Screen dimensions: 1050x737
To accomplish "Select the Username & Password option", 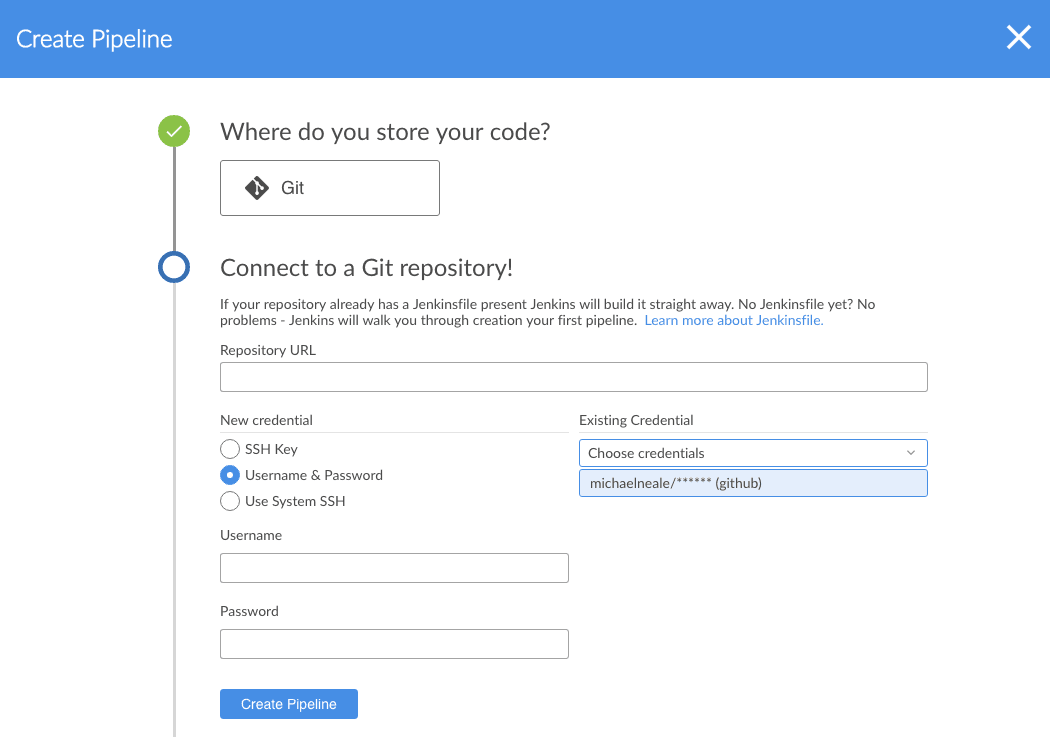I will pos(229,475).
